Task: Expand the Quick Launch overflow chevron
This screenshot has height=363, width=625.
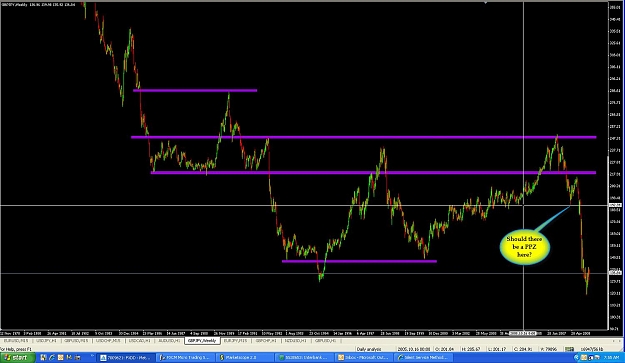Action: [x=92, y=356]
